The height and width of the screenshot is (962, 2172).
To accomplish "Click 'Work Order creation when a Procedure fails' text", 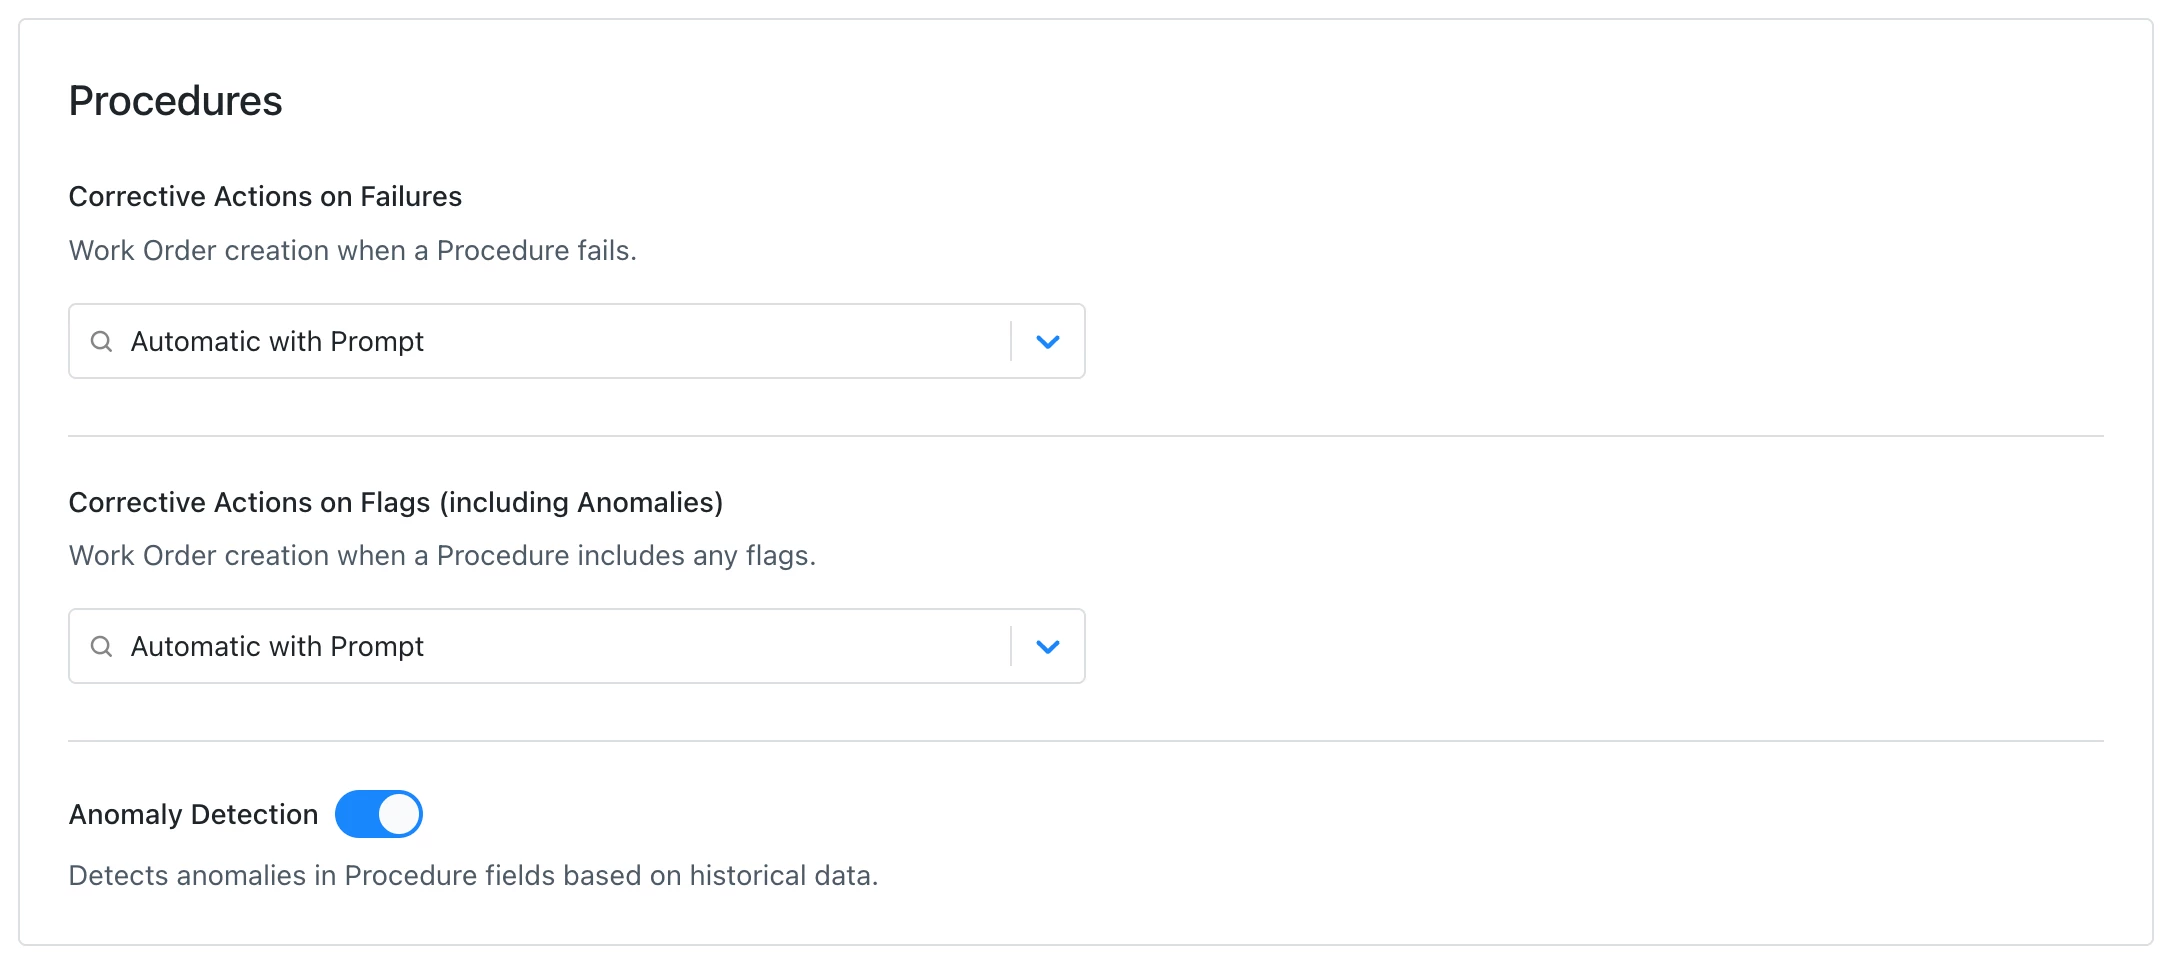I will (352, 251).
